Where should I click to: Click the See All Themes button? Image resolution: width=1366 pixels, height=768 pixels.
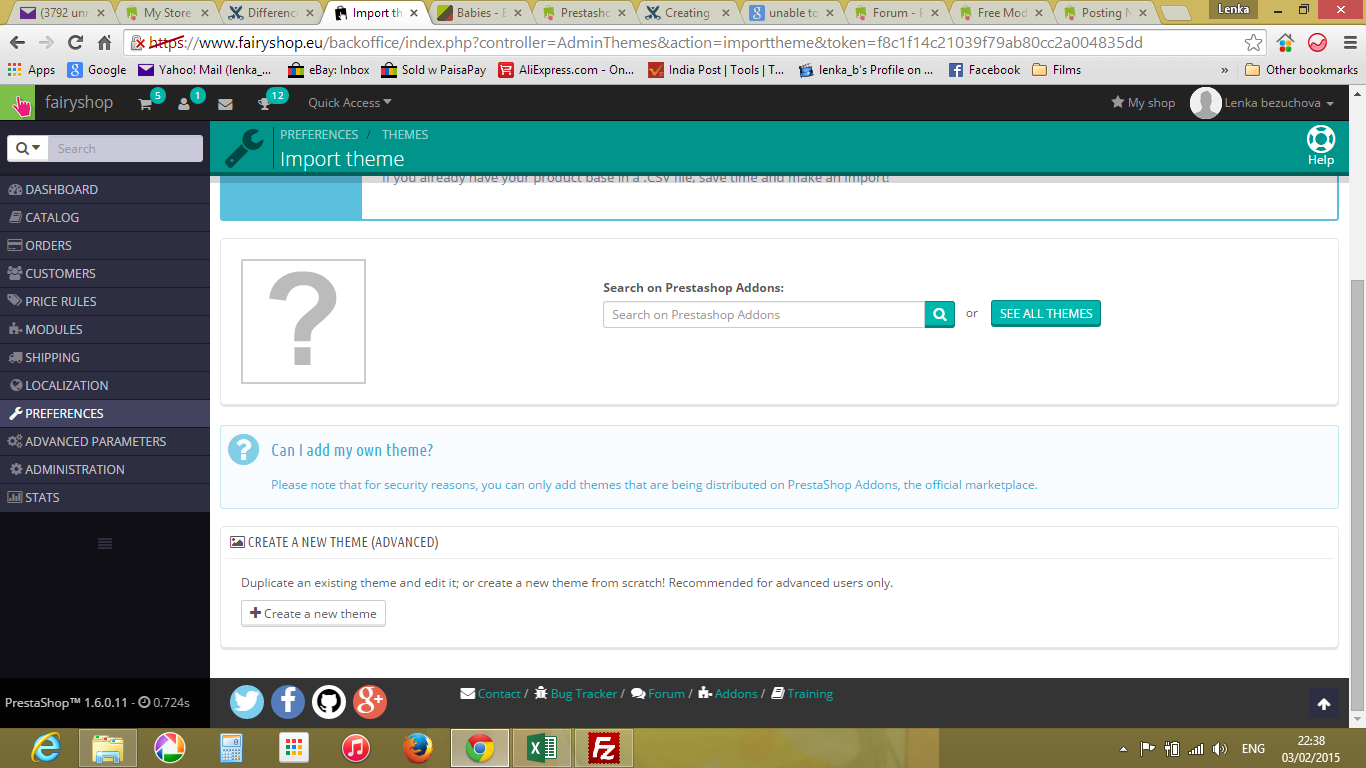coord(1046,313)
